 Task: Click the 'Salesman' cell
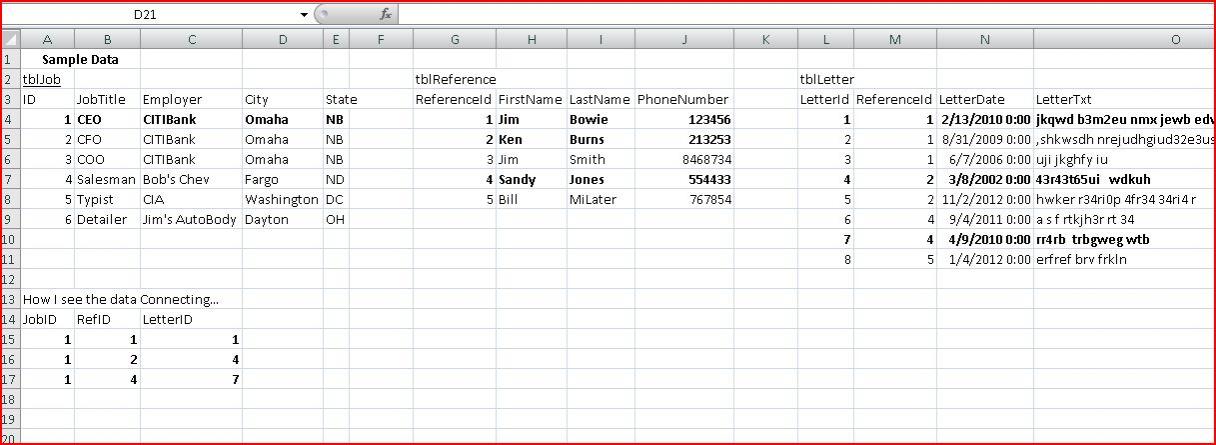click(x=107, y=180)
